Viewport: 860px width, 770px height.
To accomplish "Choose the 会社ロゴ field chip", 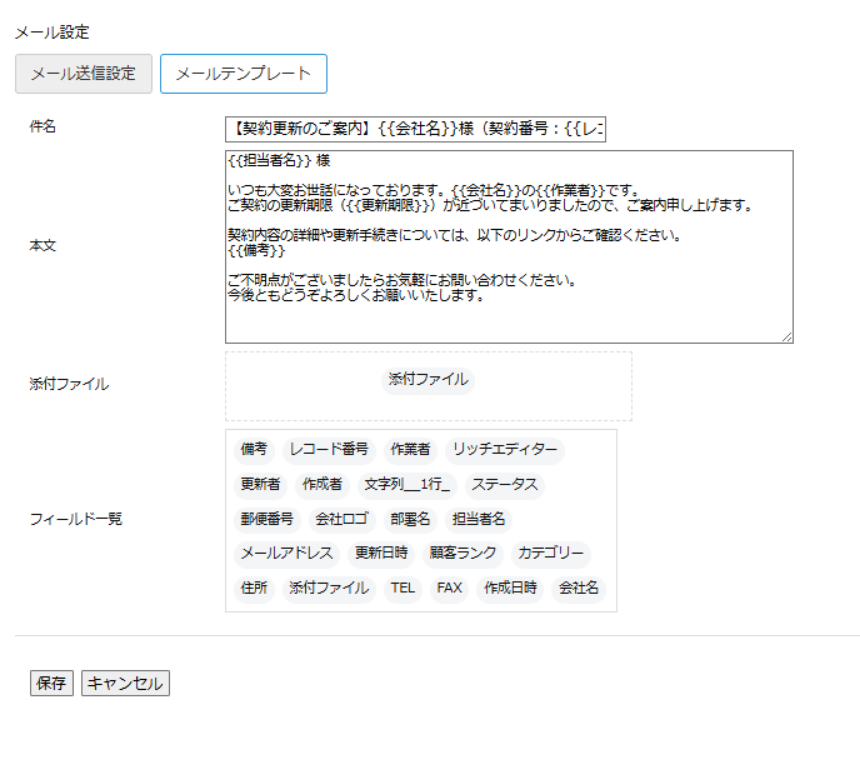I will click(x=342, y=519).
